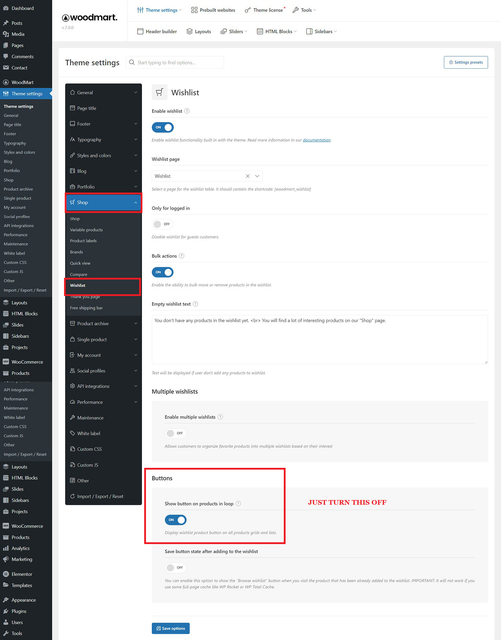This screenshot has width=501, height=640.
Task: Open the Wishlist page dropdown
Action: click(257, 176)
